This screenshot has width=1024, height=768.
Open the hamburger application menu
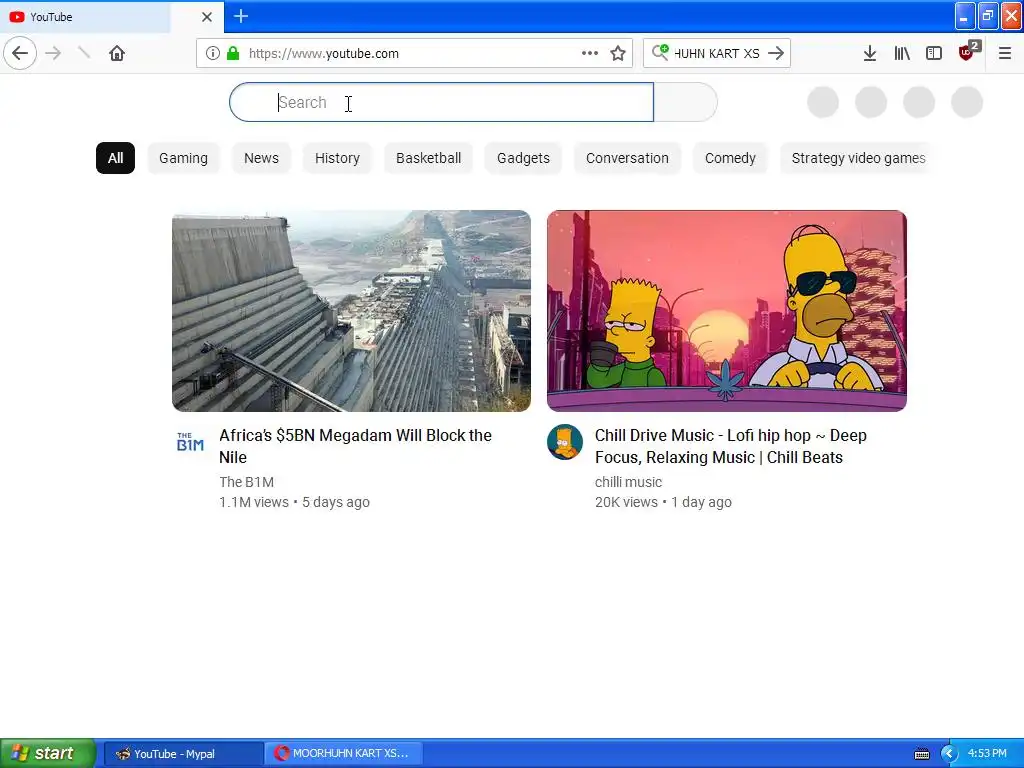[x=1004, y=53]
